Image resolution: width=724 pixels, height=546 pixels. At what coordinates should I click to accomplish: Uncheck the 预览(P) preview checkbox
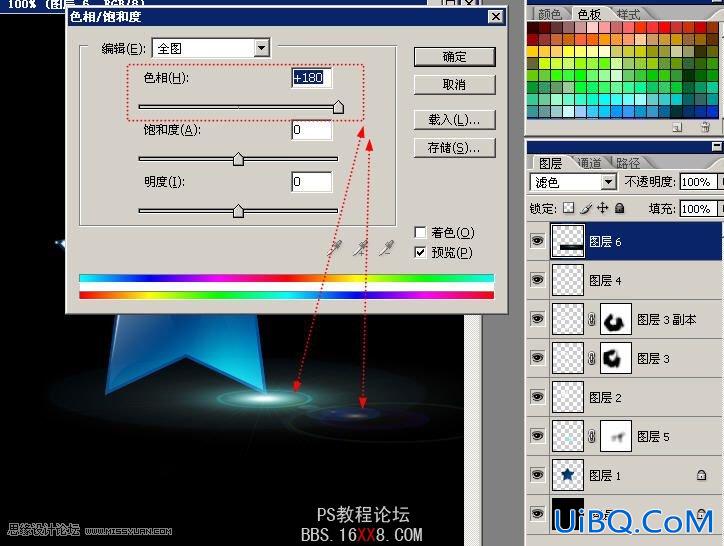pyautogui.click(x=420, y=252)
